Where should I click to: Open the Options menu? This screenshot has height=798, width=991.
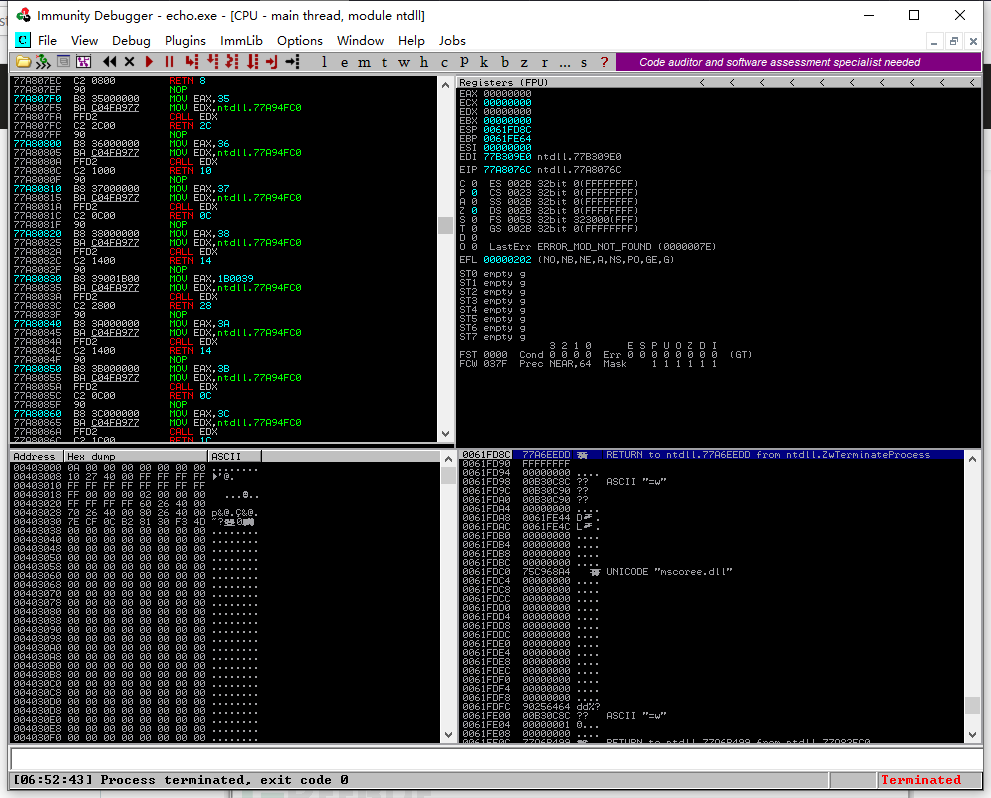pos(300,40)
